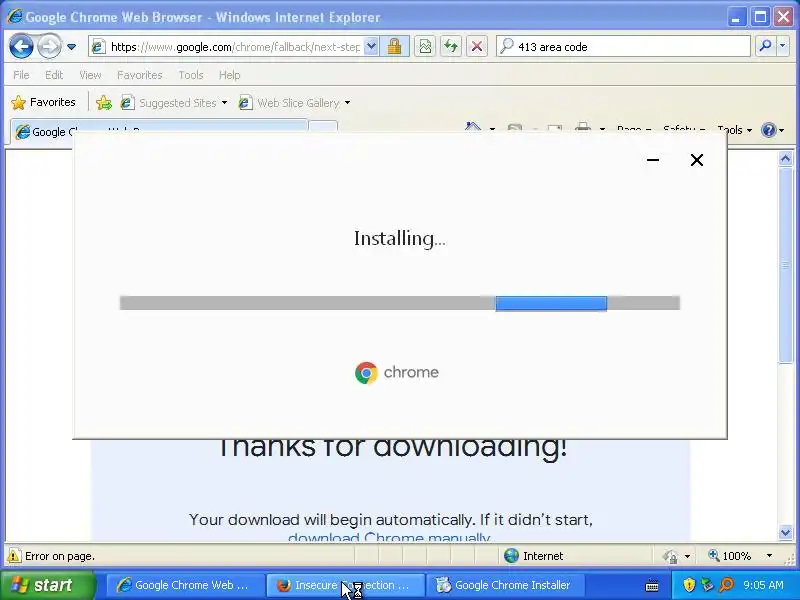Viewport: 800px width, 600px height.
Task: Click the 'Error on page' warning icon
Action: tap(13, 556)
